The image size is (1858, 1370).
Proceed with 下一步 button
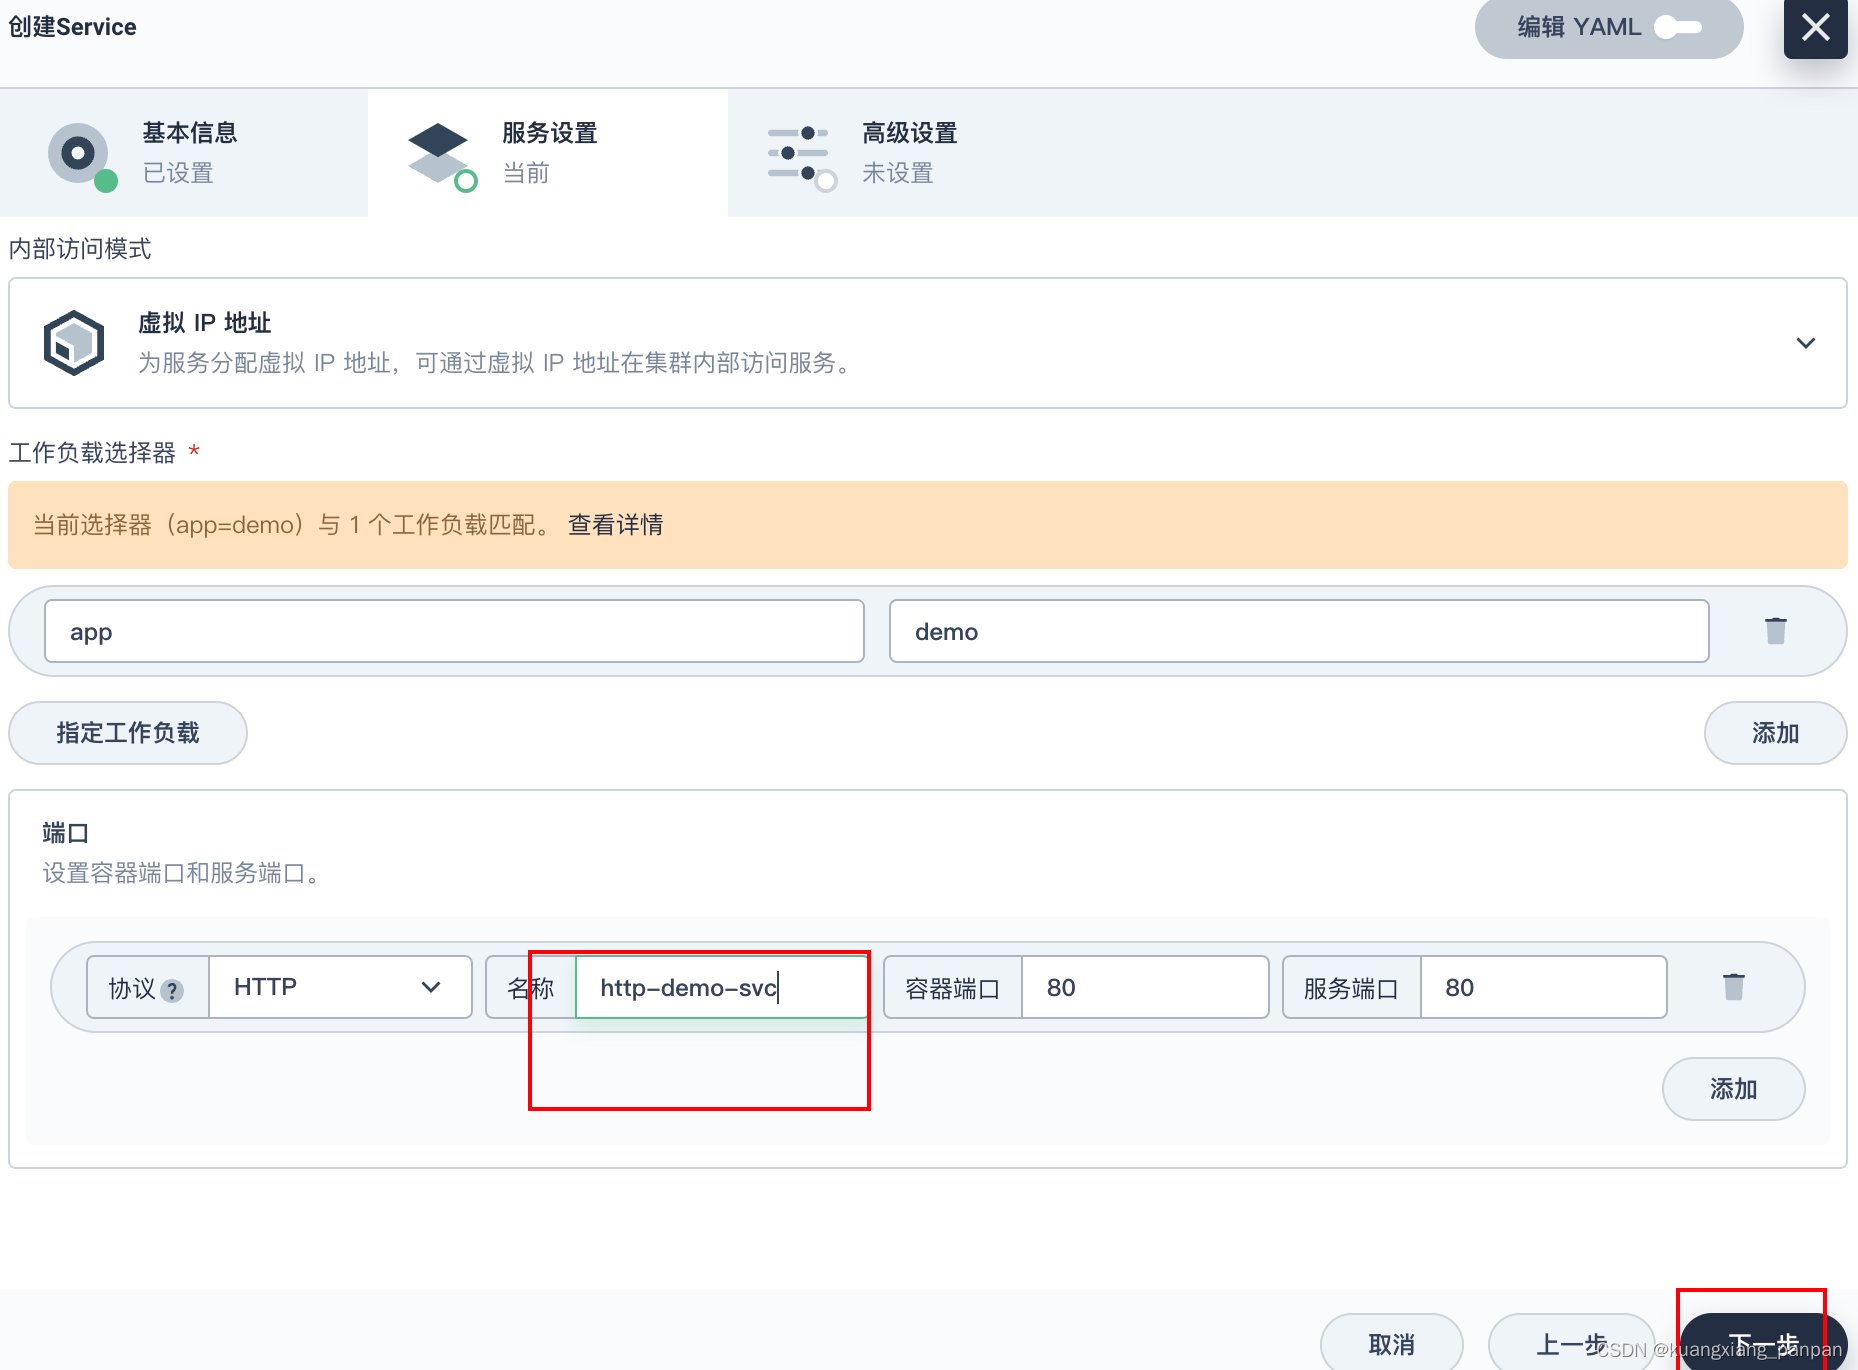pos(1763,1344)
